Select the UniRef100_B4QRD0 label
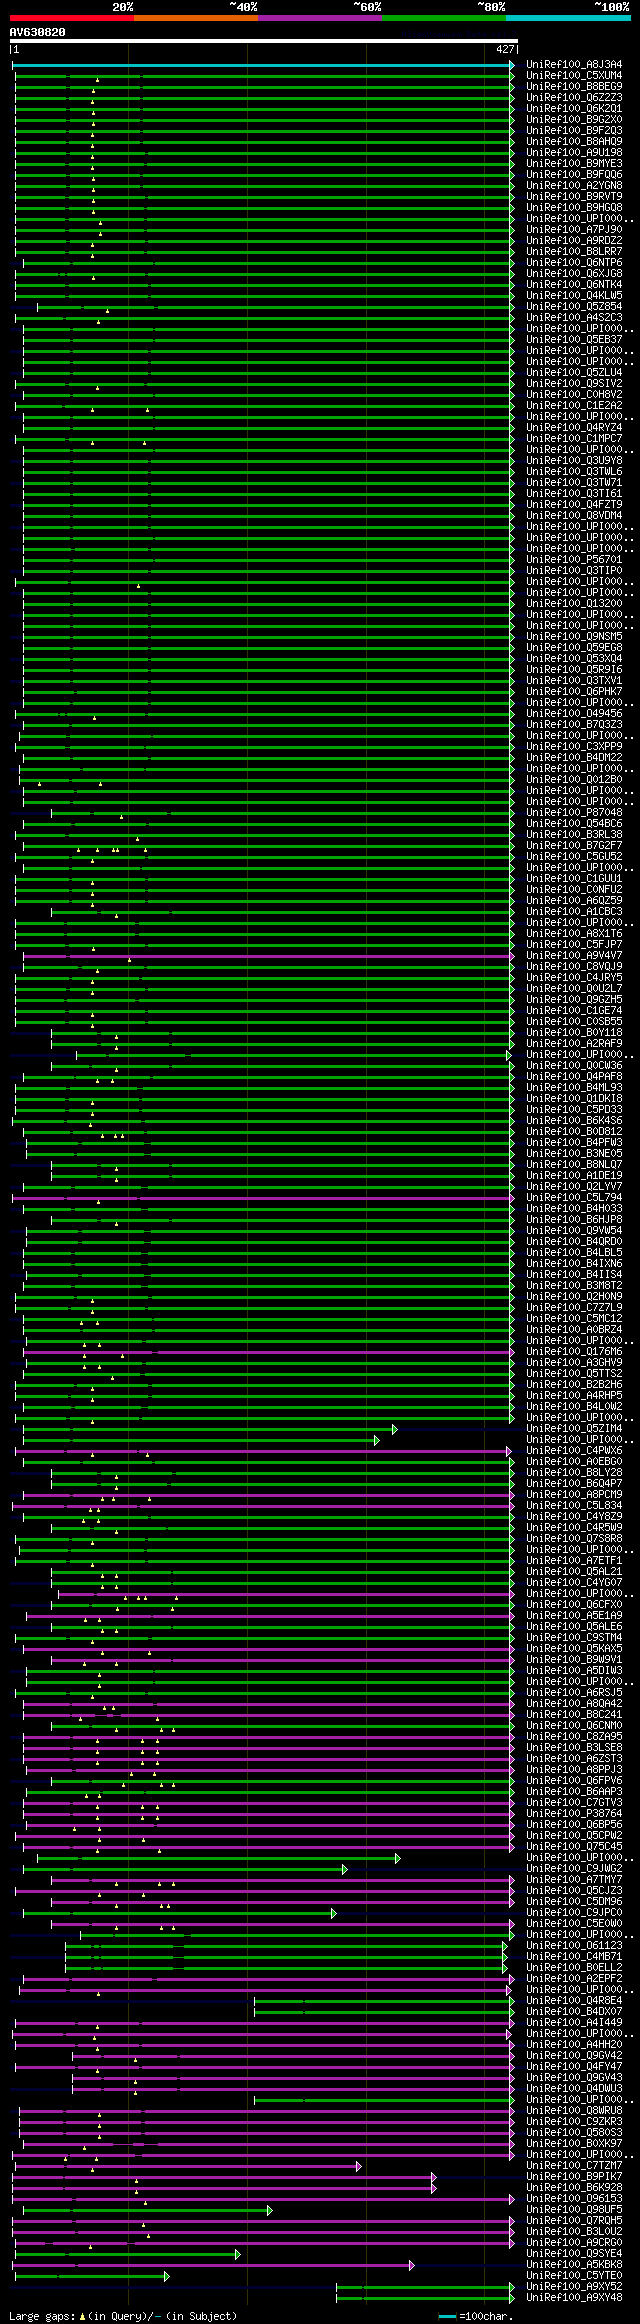The image size is (640, 2324). pyautogui.click(x=574, y=1242)
